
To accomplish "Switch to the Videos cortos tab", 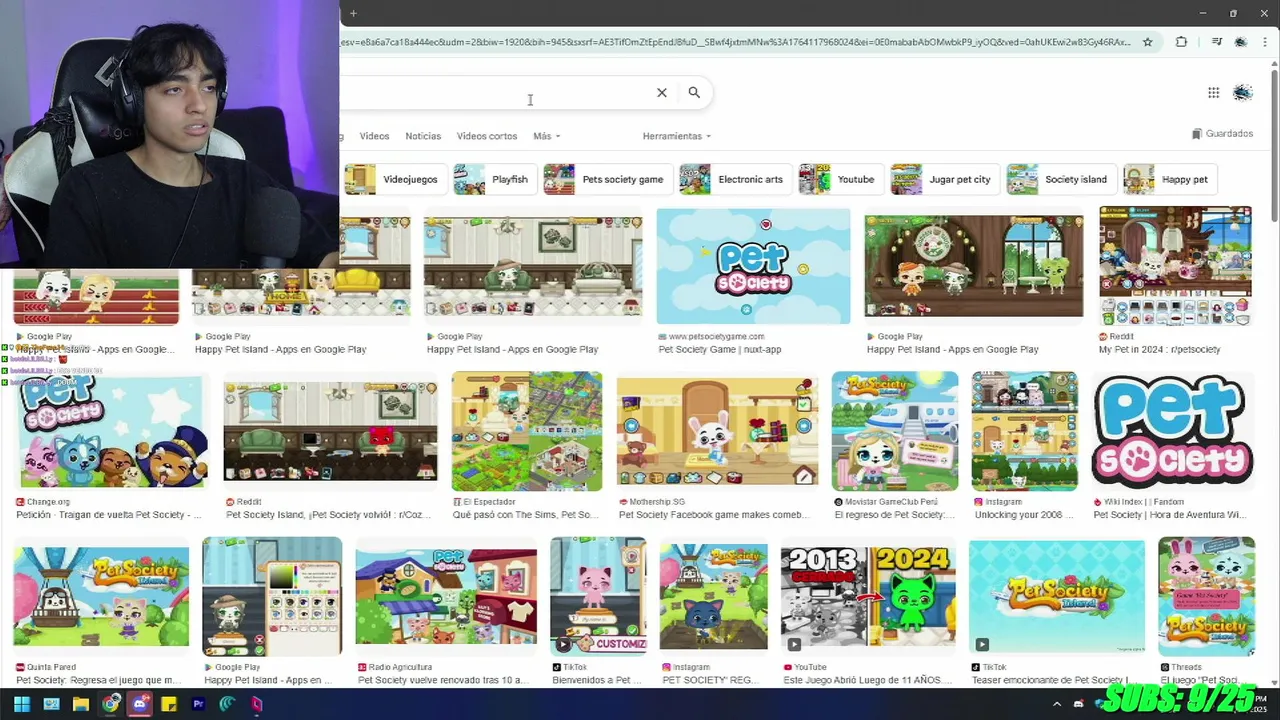I will point(487,136).
